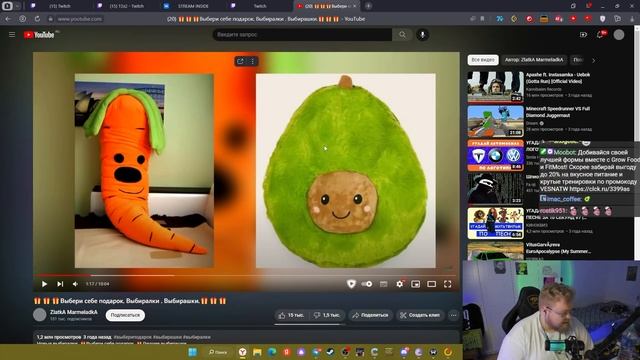Click the www.youtube.com address field
The height and width of the screenshot is (360, 640).
[x=80, y=19]
